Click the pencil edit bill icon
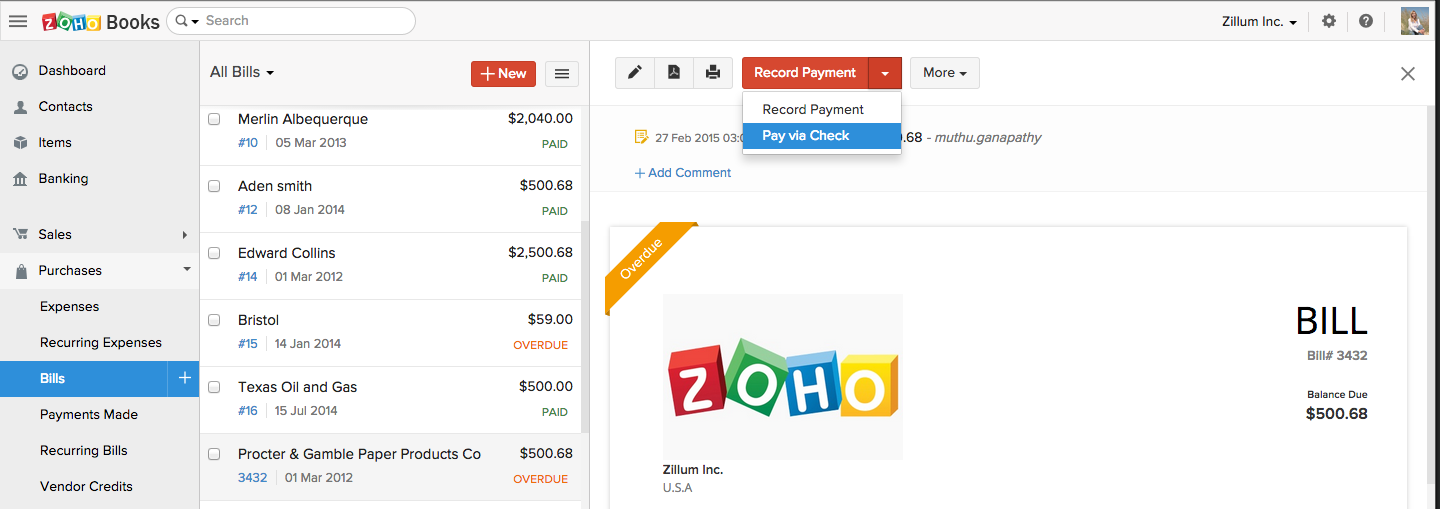The height and width of the screenshot is (509, 1440). pyautogui.click(x=635, y=73)
